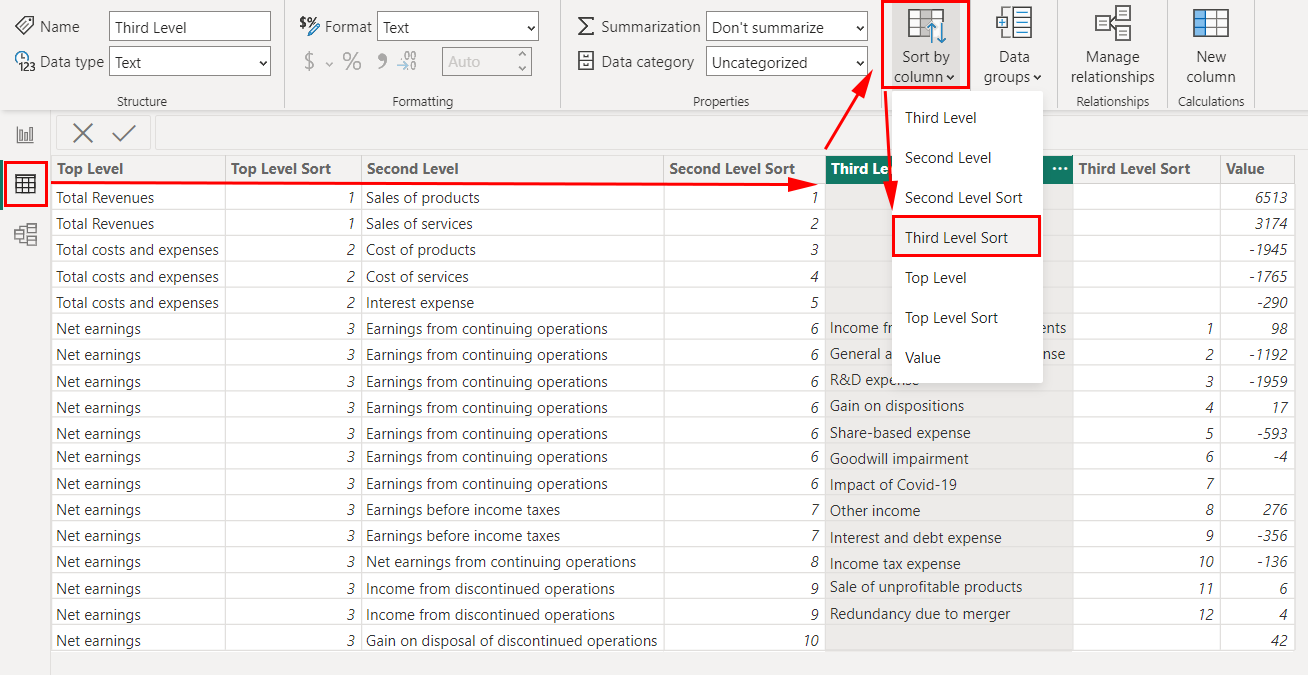Viewport: 1308px width, 675px height.
Task: Click the Second Level column header
Action: click(x=412, y=169)
